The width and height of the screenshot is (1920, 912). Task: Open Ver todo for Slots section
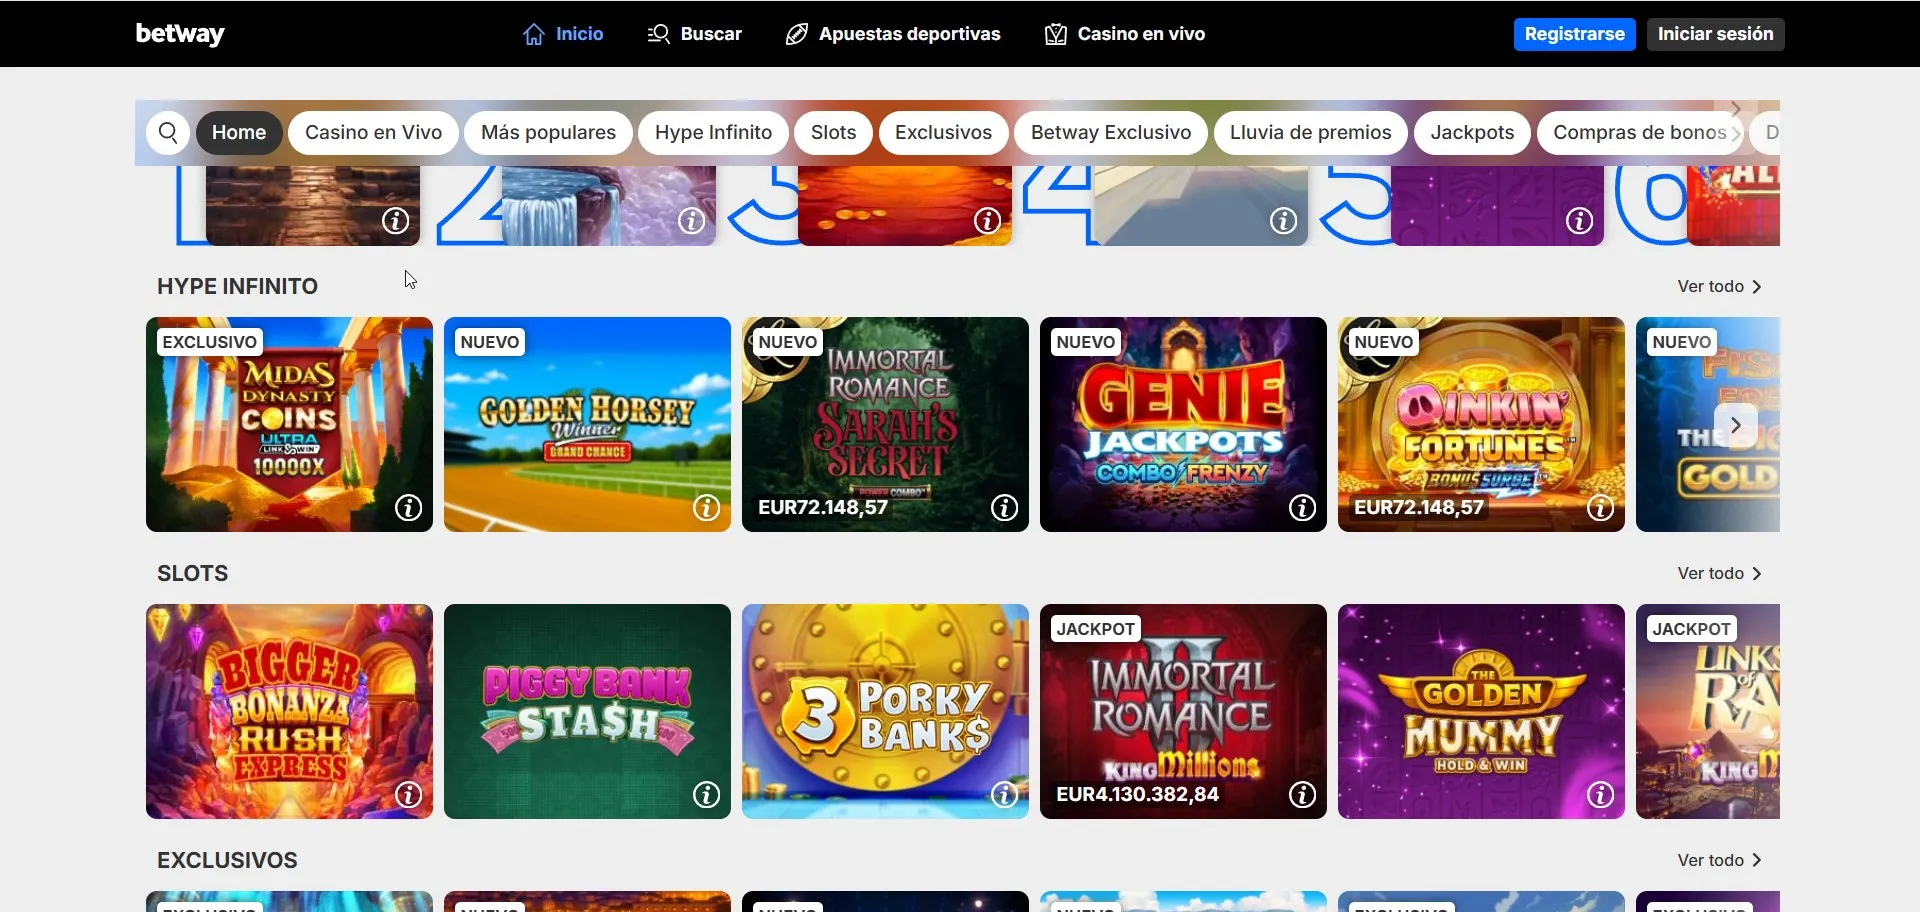click(1719, 574)
